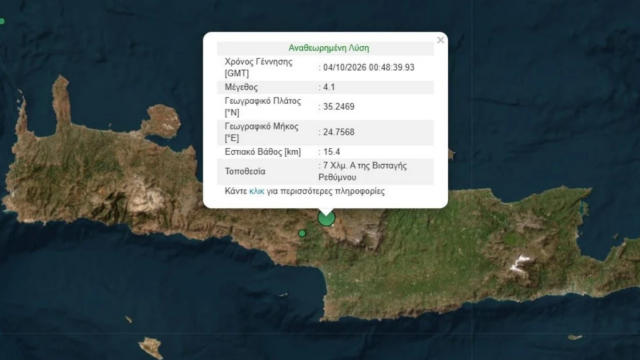The image size is (640, 360).
Task: Click location text '7 Χλμ. Α της Βισταγής Ρεθύμνου'
Action: tap(362, 171)
